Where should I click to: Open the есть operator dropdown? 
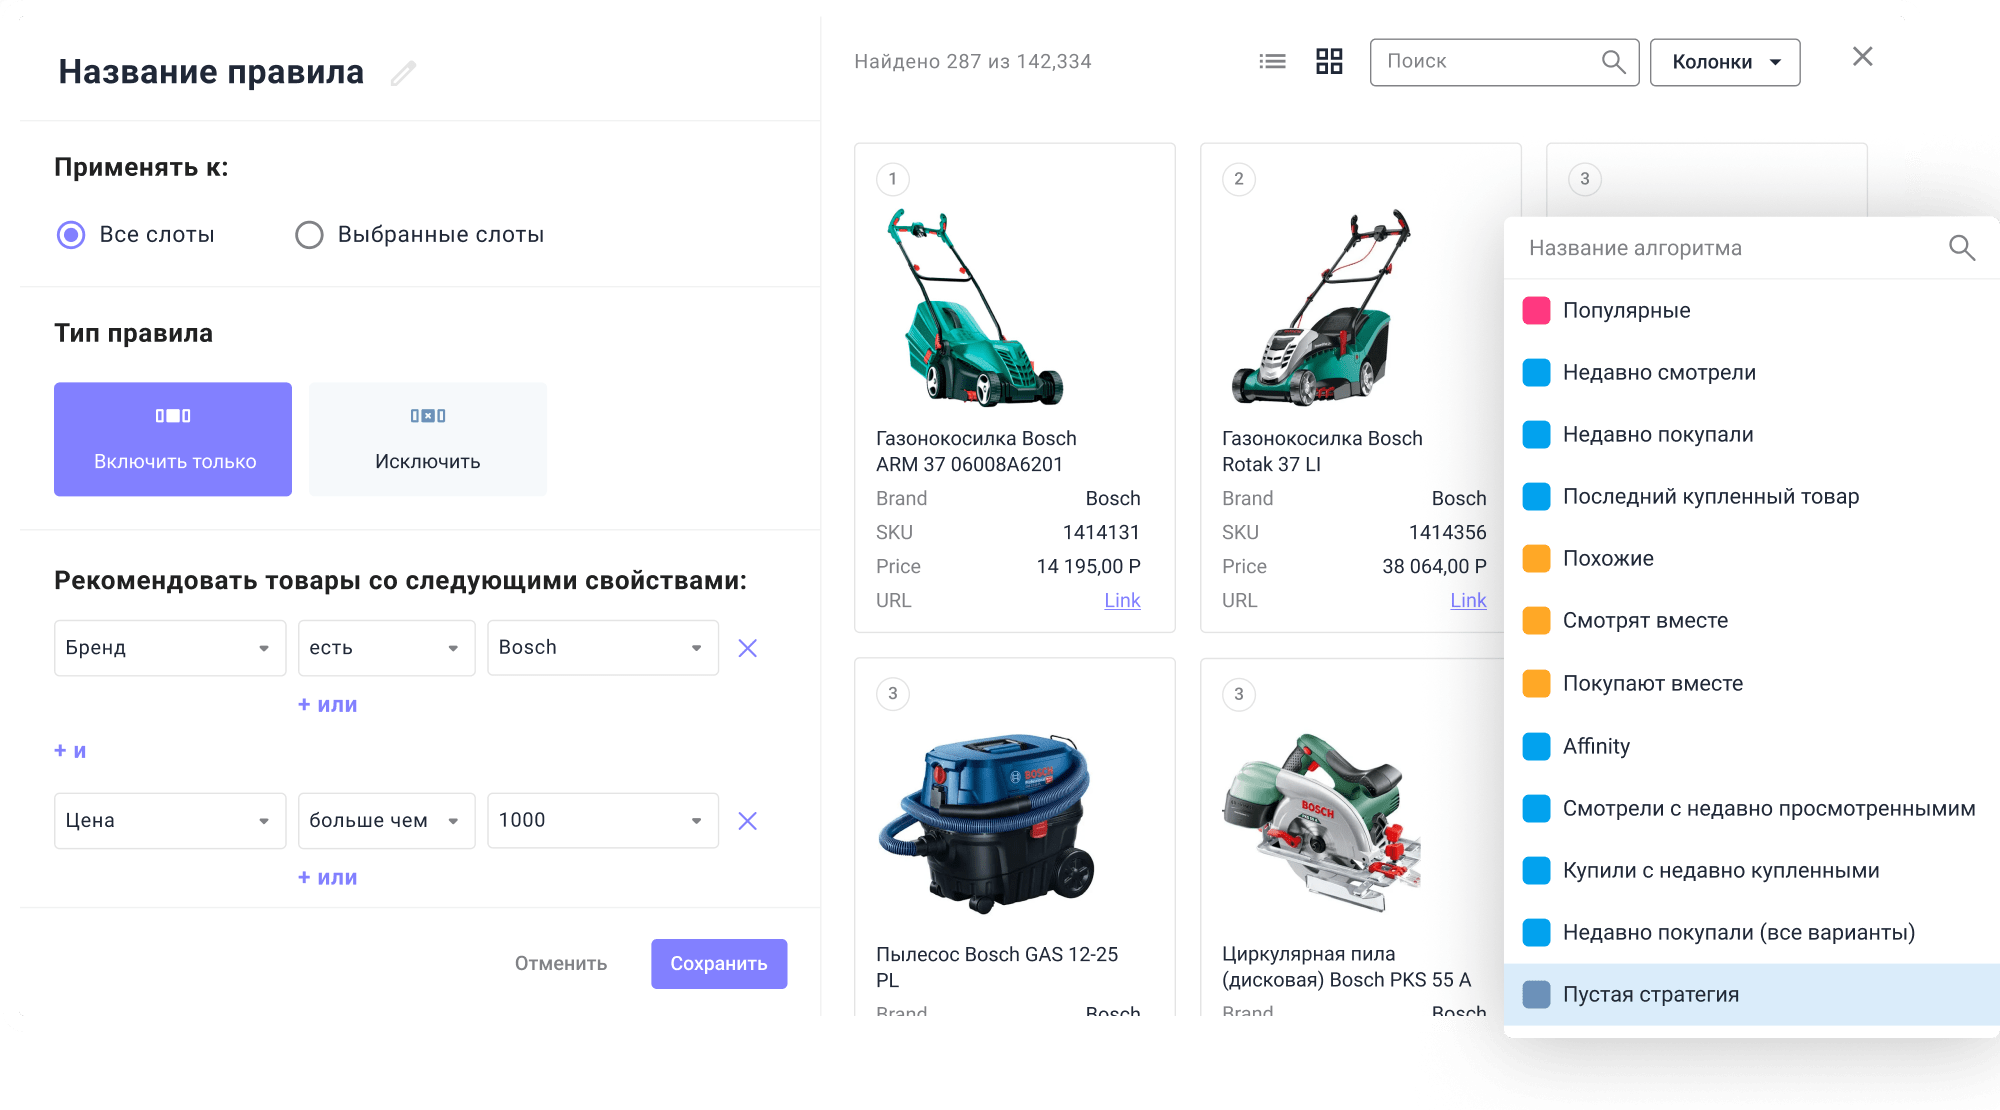[x=386, y=648]
